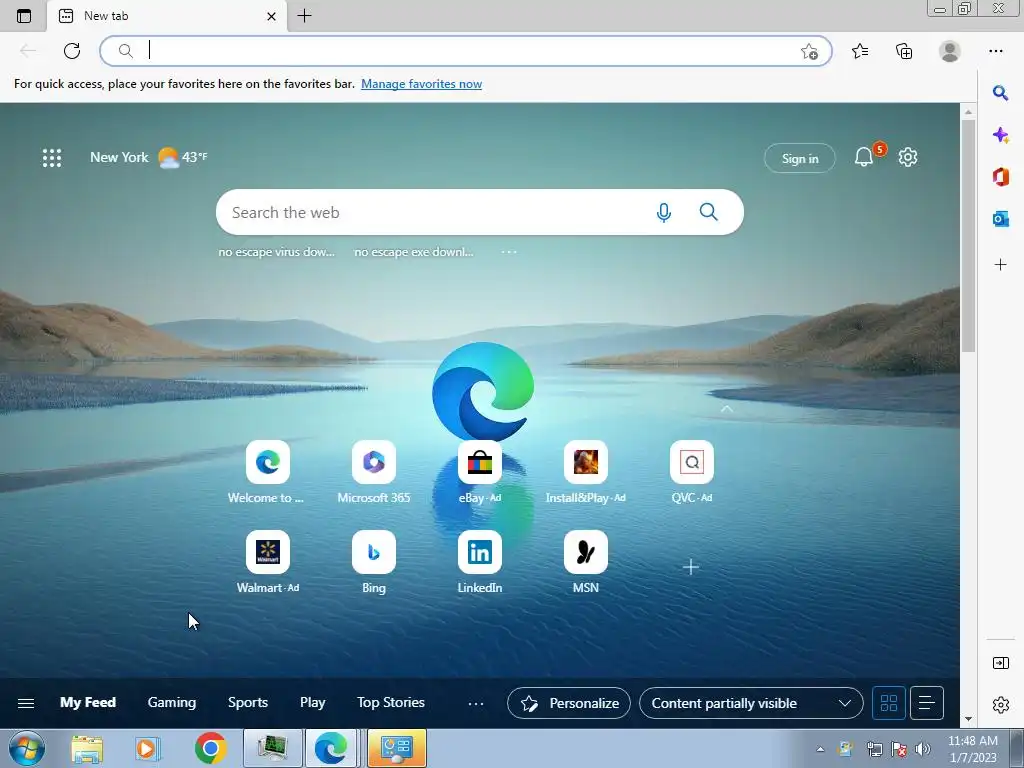The image size is (1024, 768).
Task: Open the Collections icon
Action: click(904, 51)
